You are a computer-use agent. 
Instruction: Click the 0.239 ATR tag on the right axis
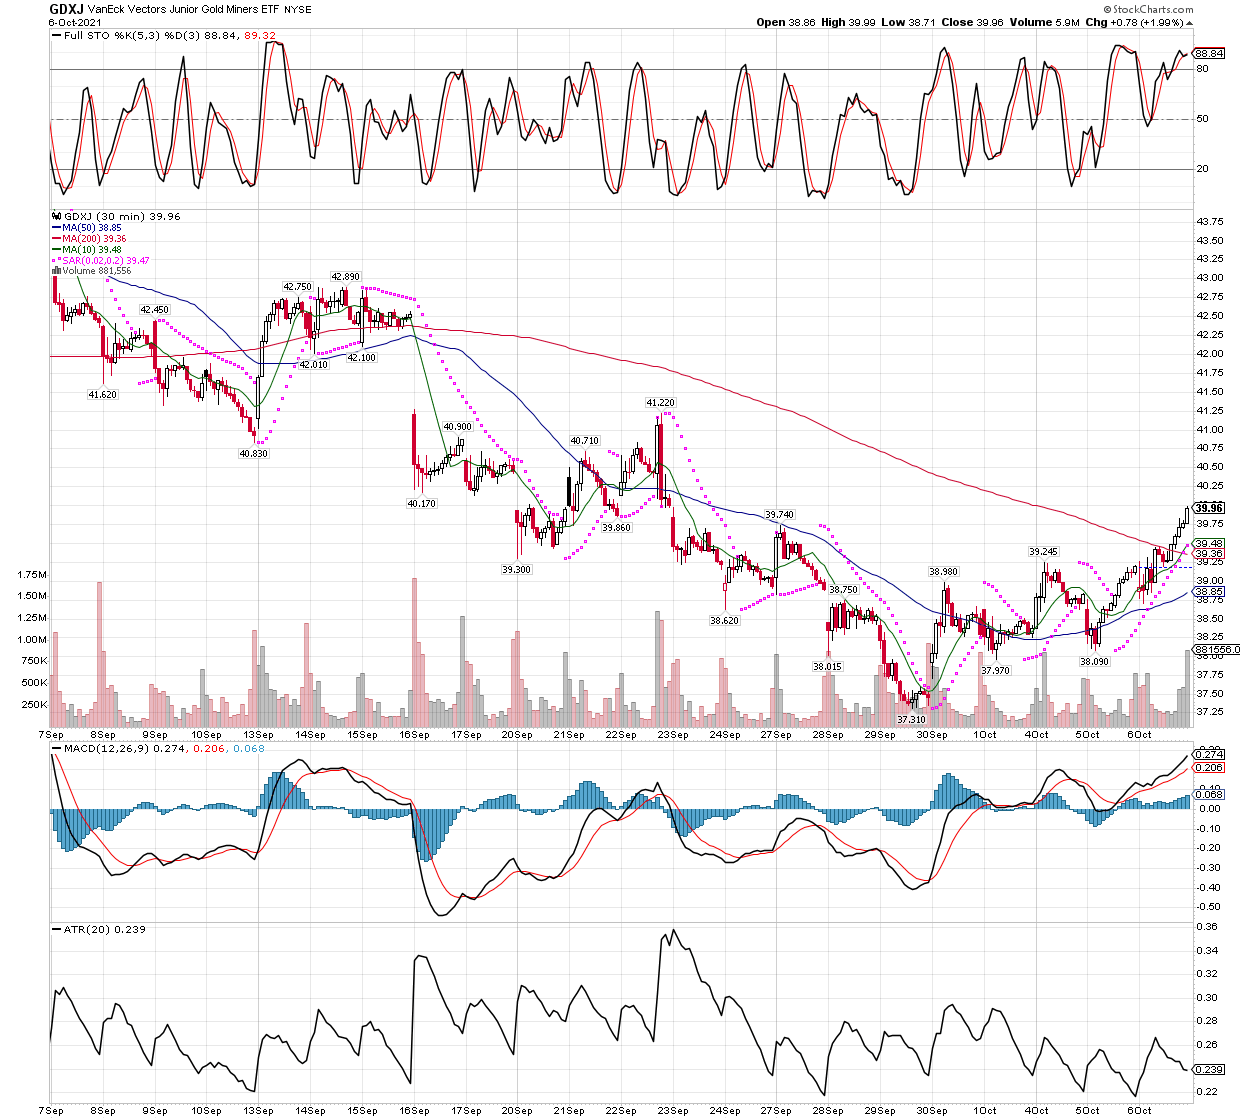click(x=1209, y=1069)
